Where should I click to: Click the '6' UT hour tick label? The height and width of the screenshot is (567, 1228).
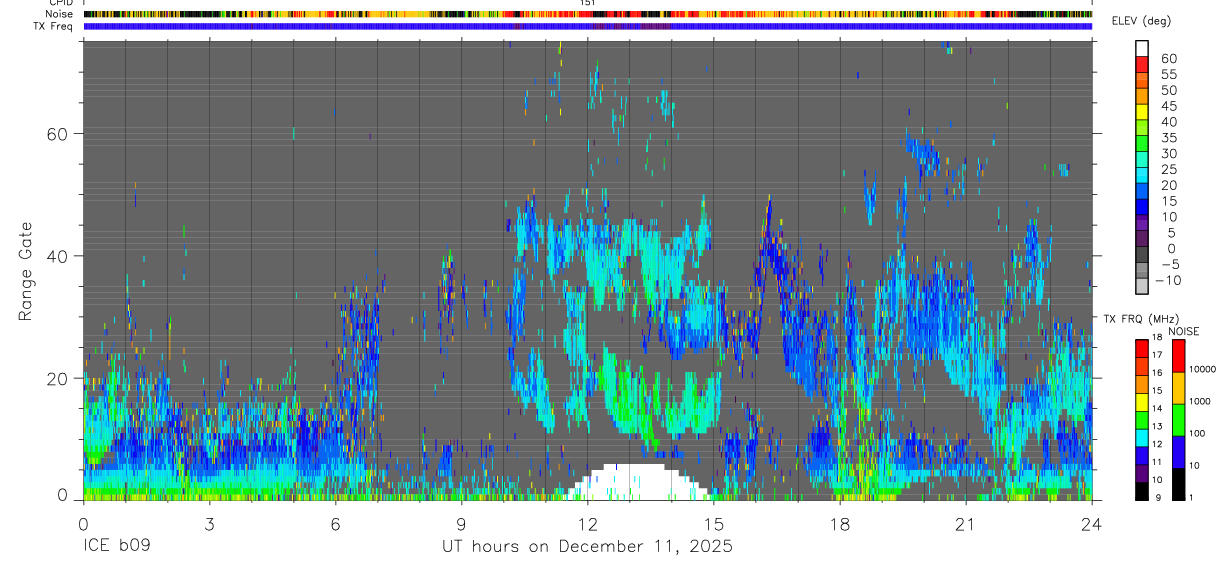click(335, 524)
